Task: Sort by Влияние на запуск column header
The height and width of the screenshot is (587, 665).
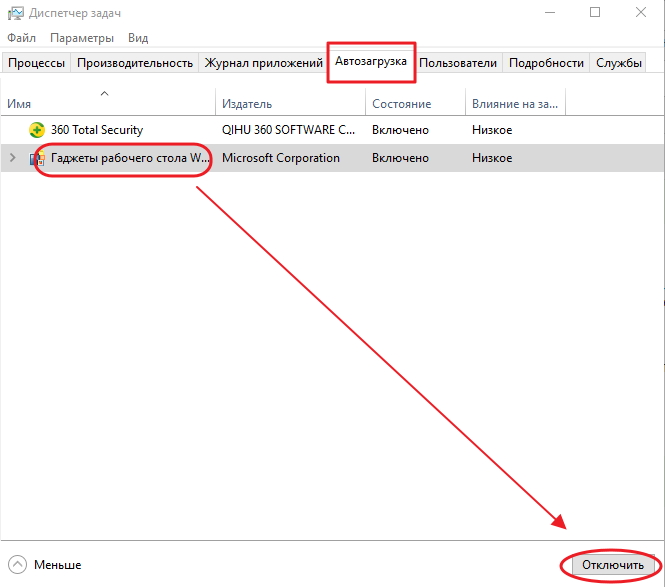Action: [x=515, y=101]
